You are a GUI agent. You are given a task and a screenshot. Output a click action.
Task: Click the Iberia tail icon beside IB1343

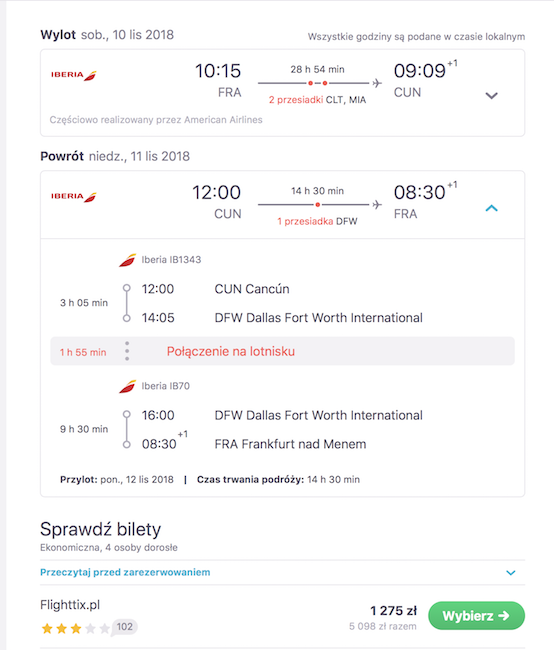pos(127,260)
